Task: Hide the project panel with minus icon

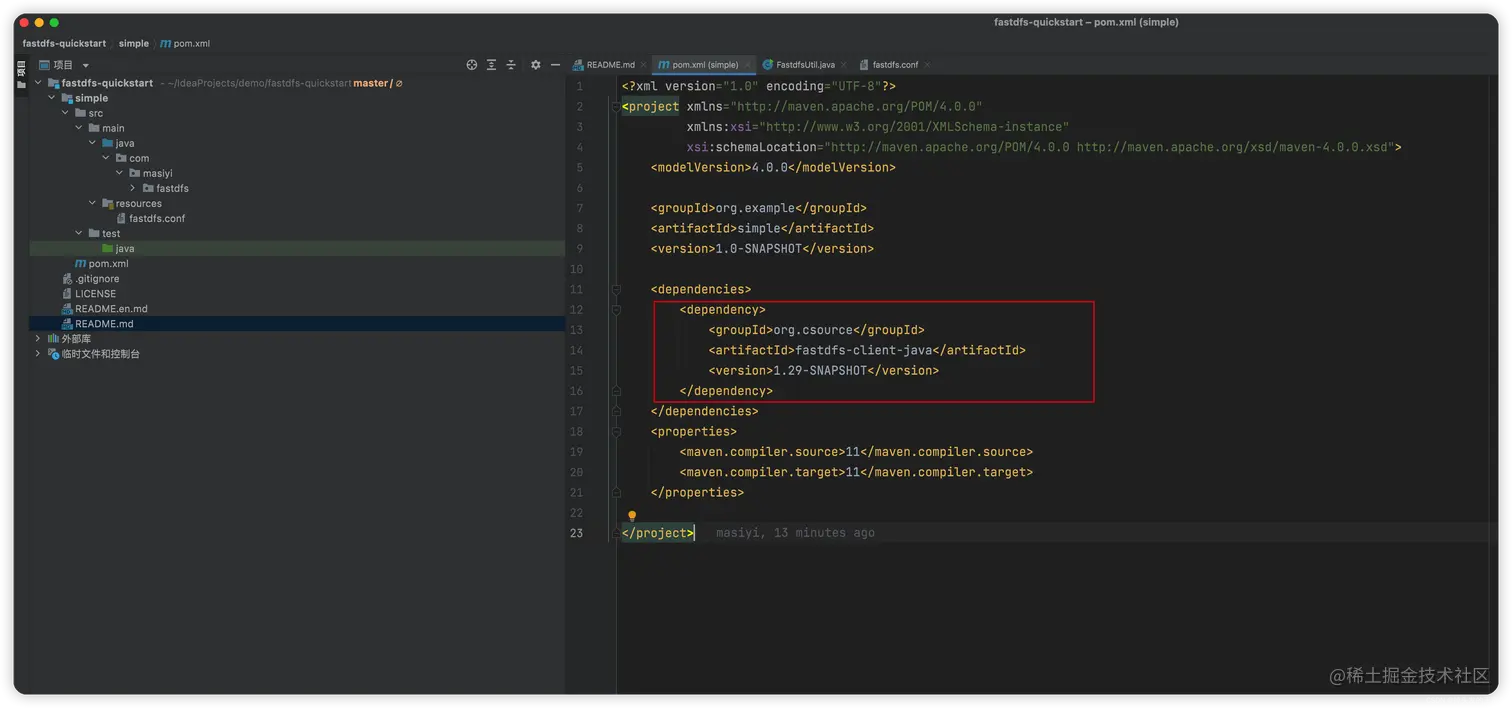Action: (555, 65)
